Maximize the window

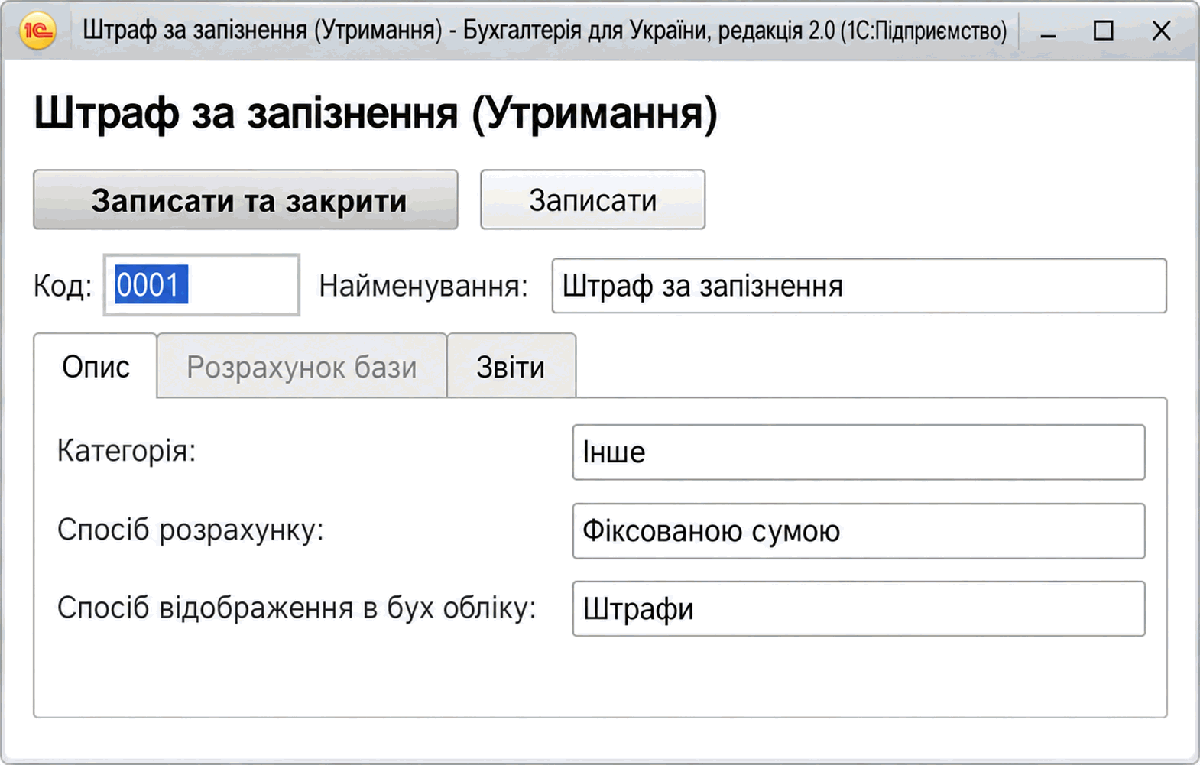click(1103, 31)
